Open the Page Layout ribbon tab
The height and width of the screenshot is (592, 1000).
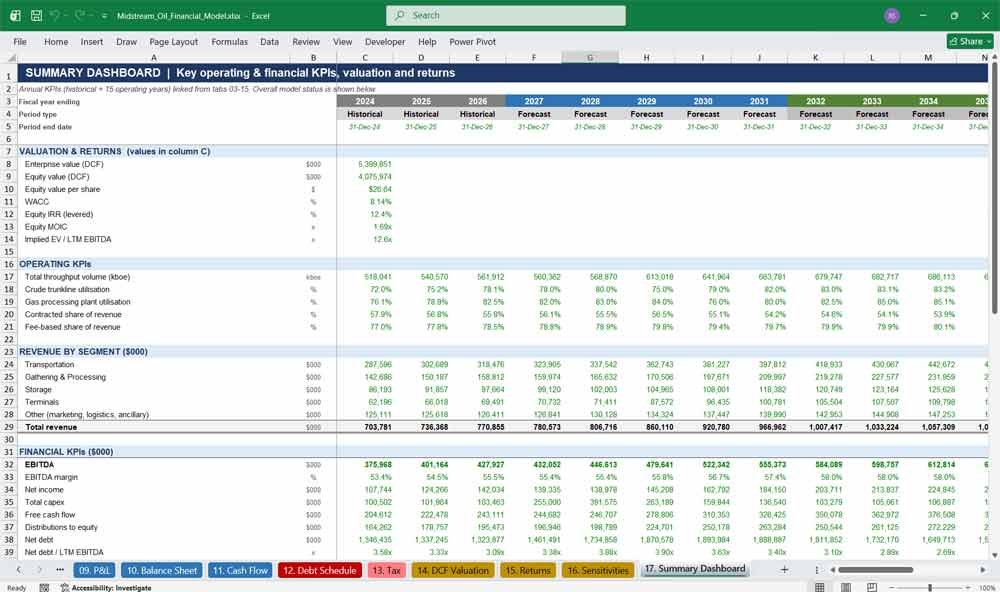click(173, 41)
